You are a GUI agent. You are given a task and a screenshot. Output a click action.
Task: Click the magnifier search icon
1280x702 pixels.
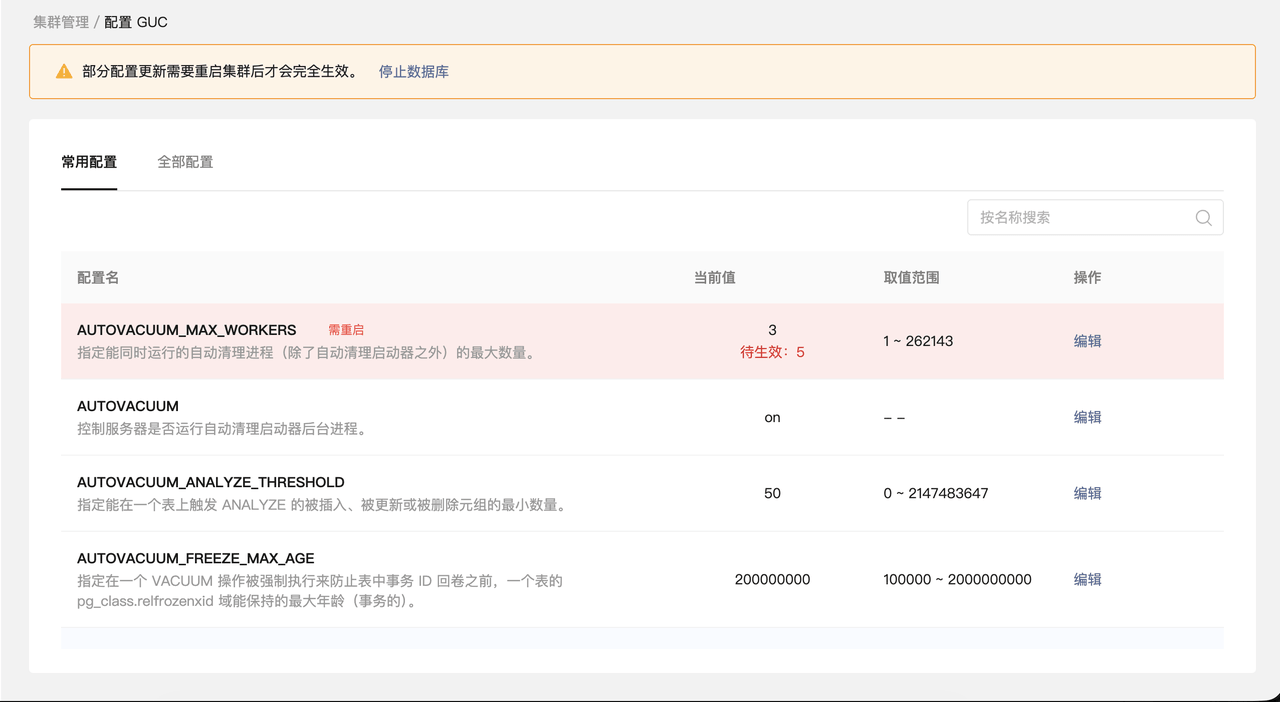pos(1203,218)
